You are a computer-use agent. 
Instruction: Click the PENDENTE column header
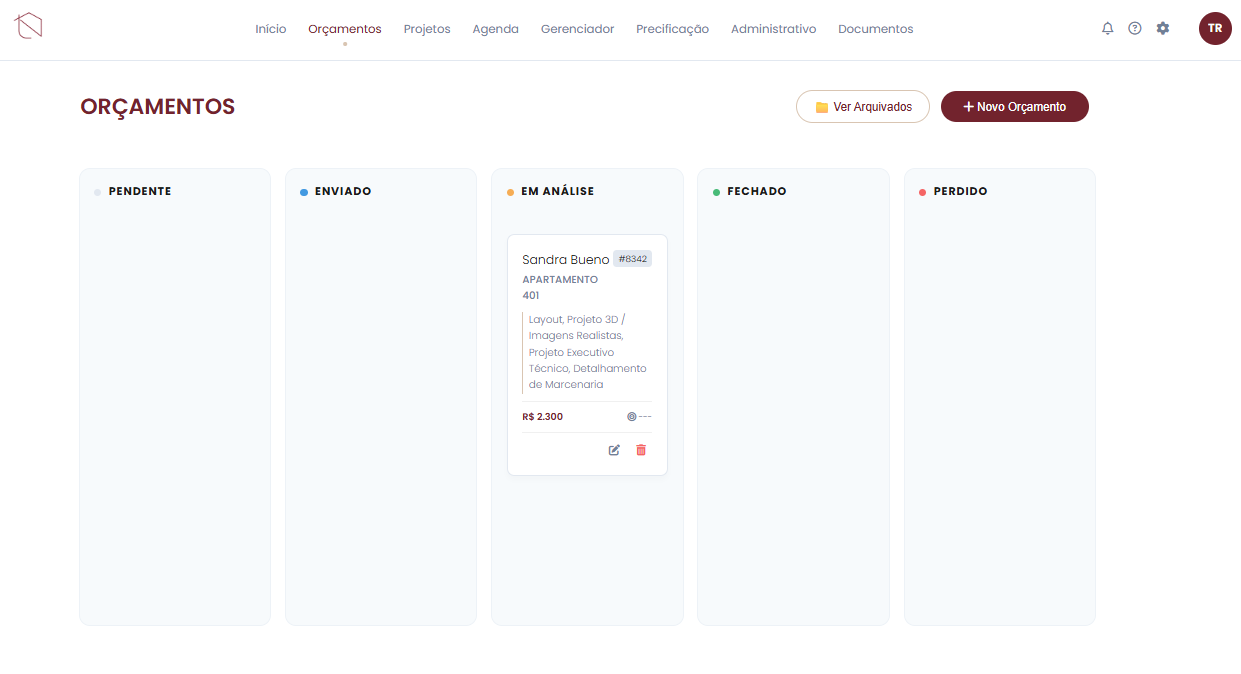click(140, 191)
